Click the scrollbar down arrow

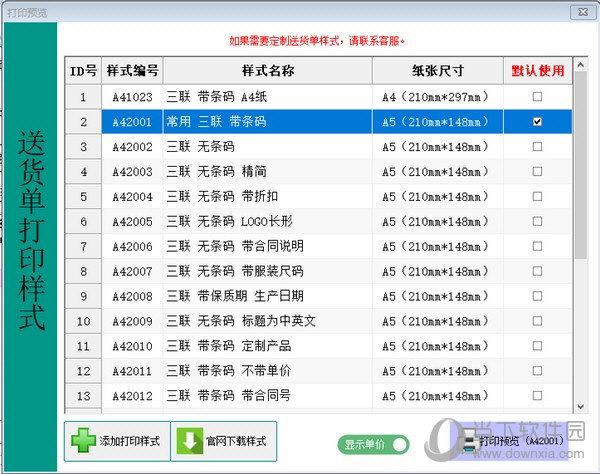pos(580,406)
